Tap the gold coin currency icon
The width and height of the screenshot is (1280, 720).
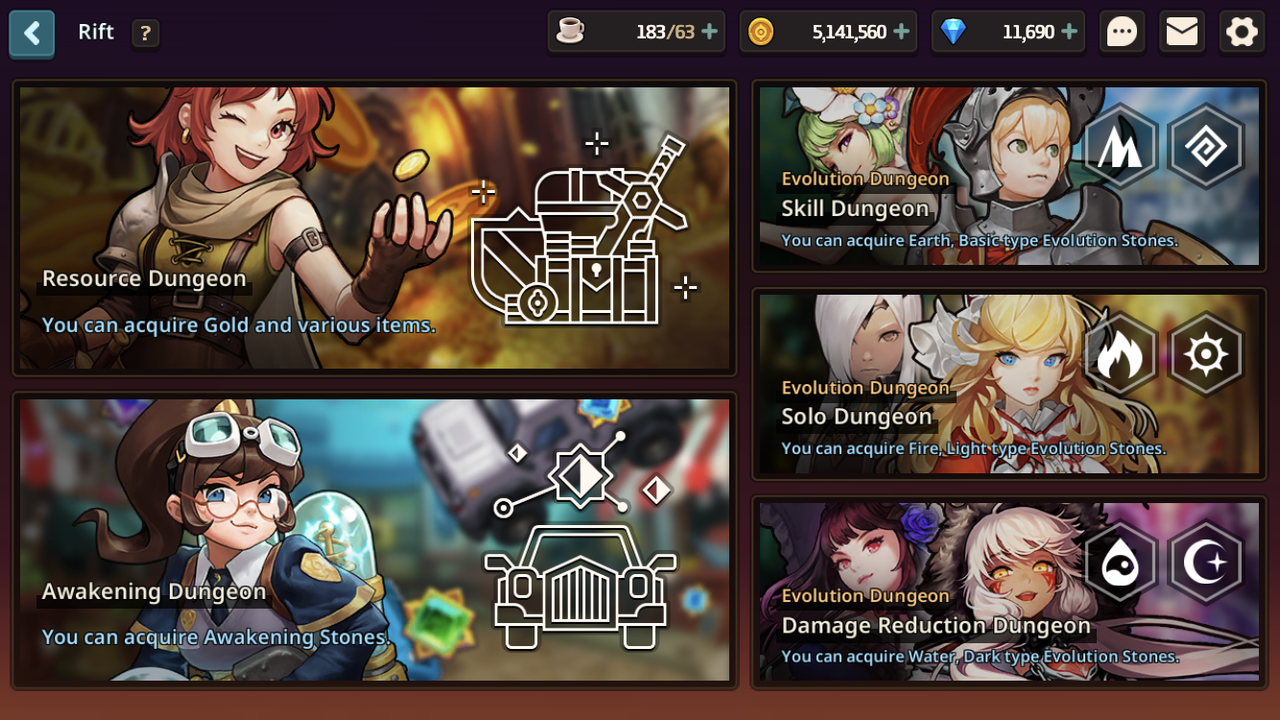pyautogui.click(x=761, y=32)
